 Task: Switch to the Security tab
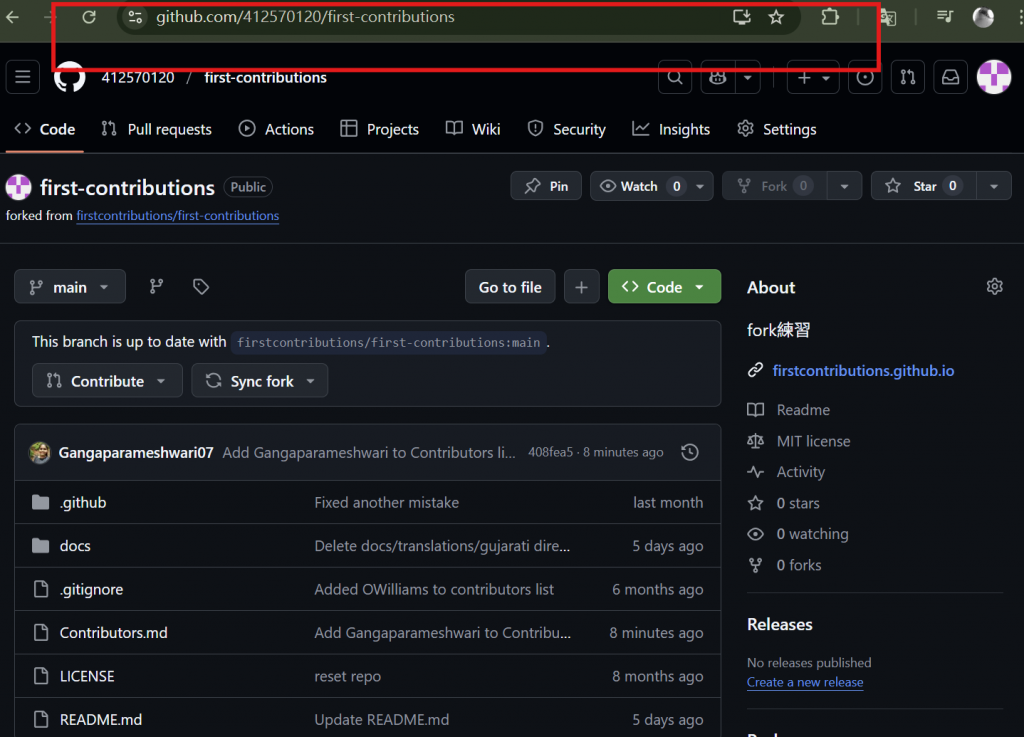click(x=567, y=129)
